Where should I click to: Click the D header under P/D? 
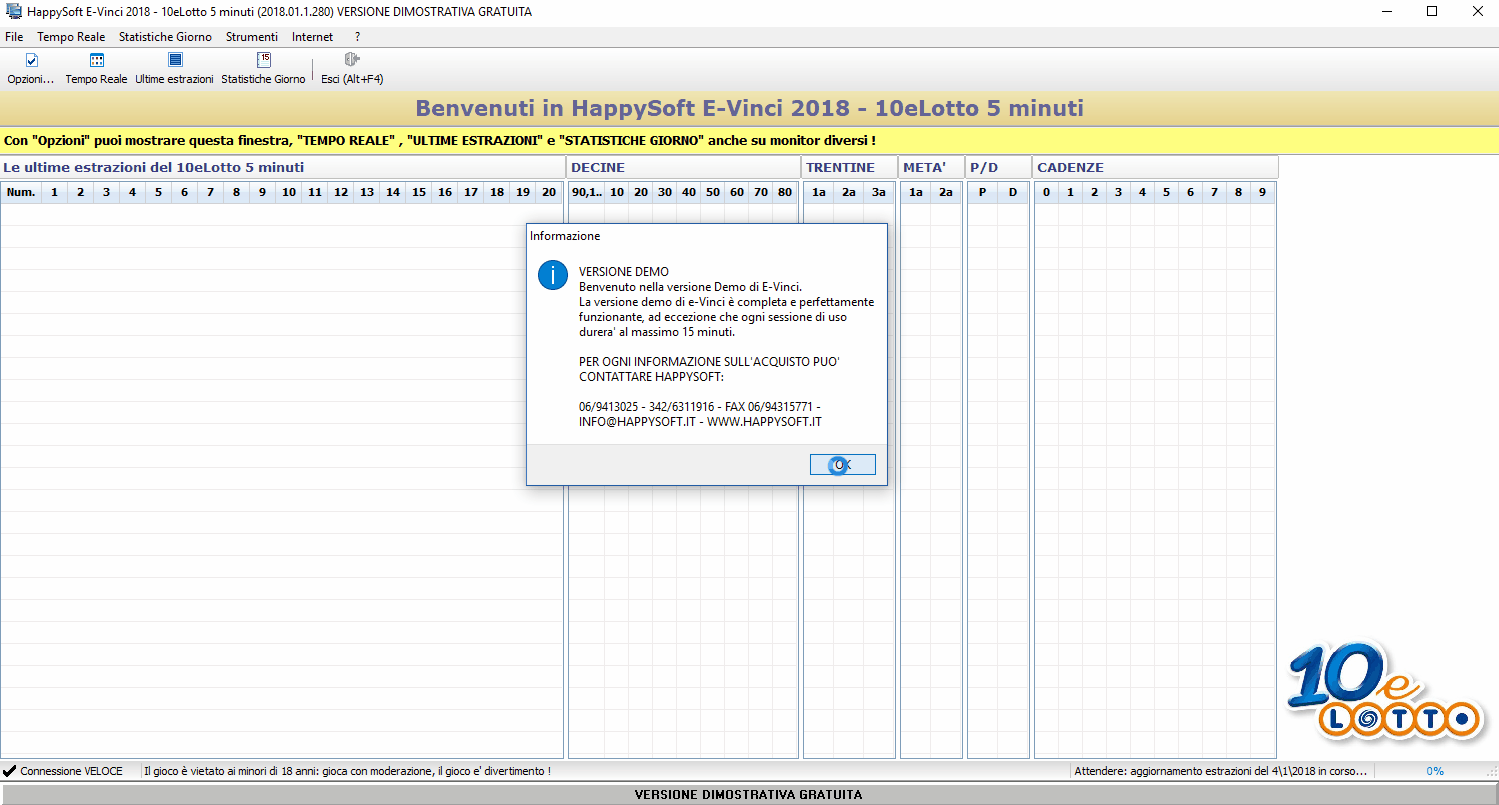(1013, 192)
